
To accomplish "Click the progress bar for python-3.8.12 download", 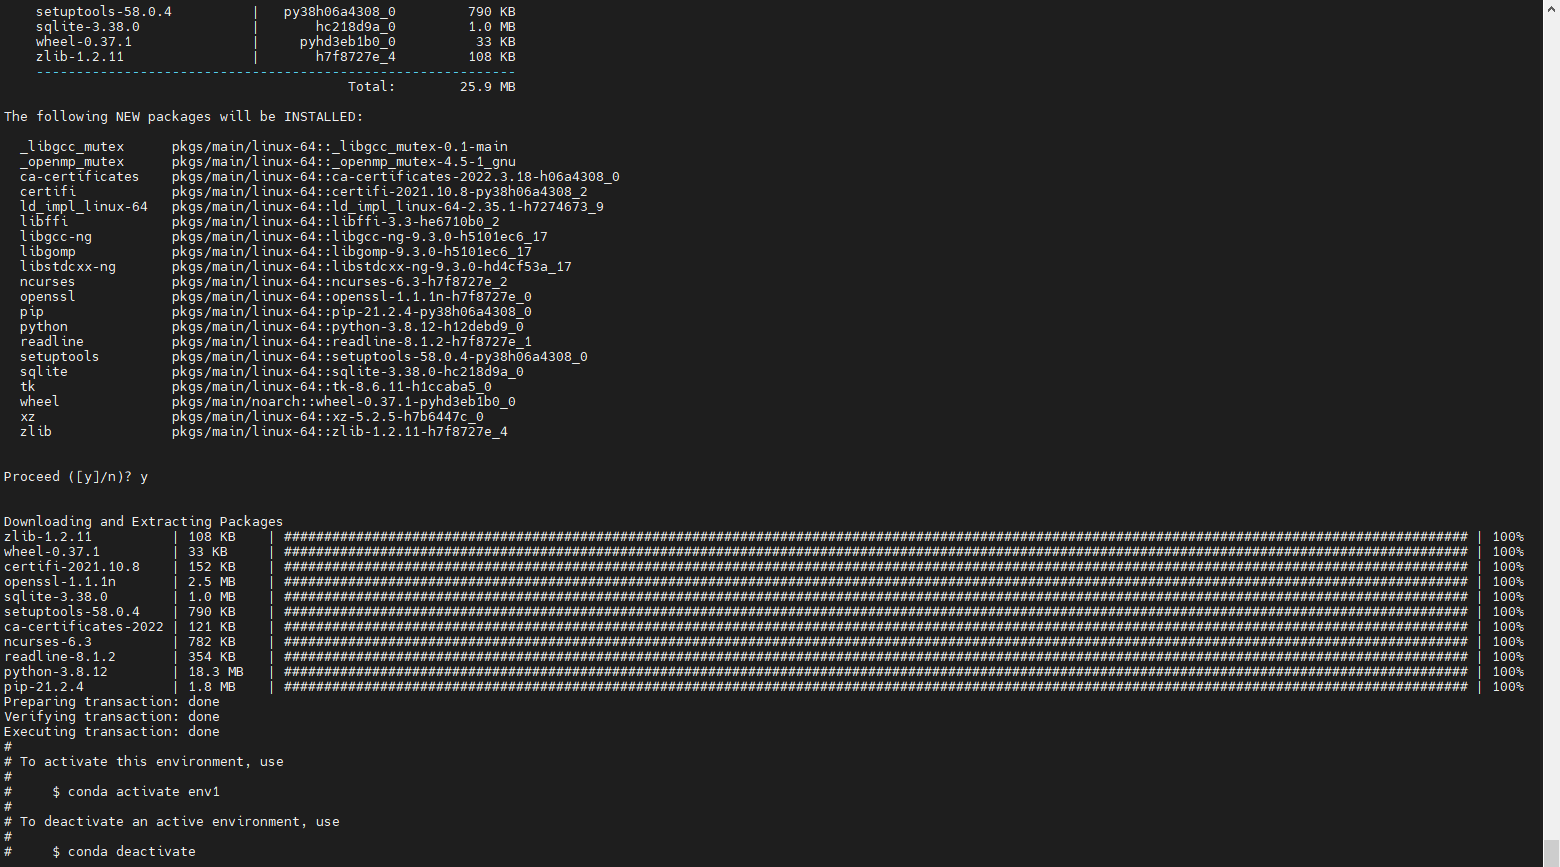I will [x=876, y=672].
